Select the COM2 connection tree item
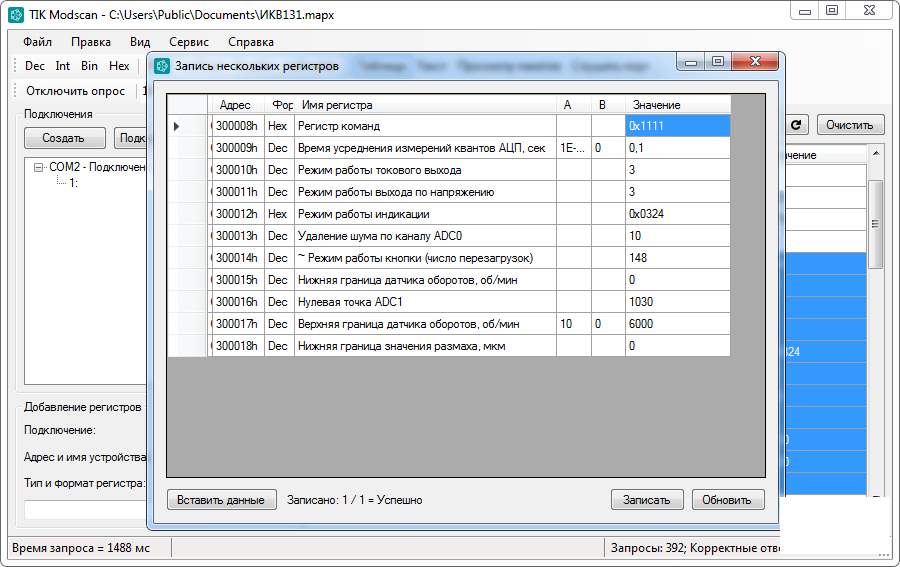Screen dimensions: 900x567 pyautogui.click(x=97, y=167)
